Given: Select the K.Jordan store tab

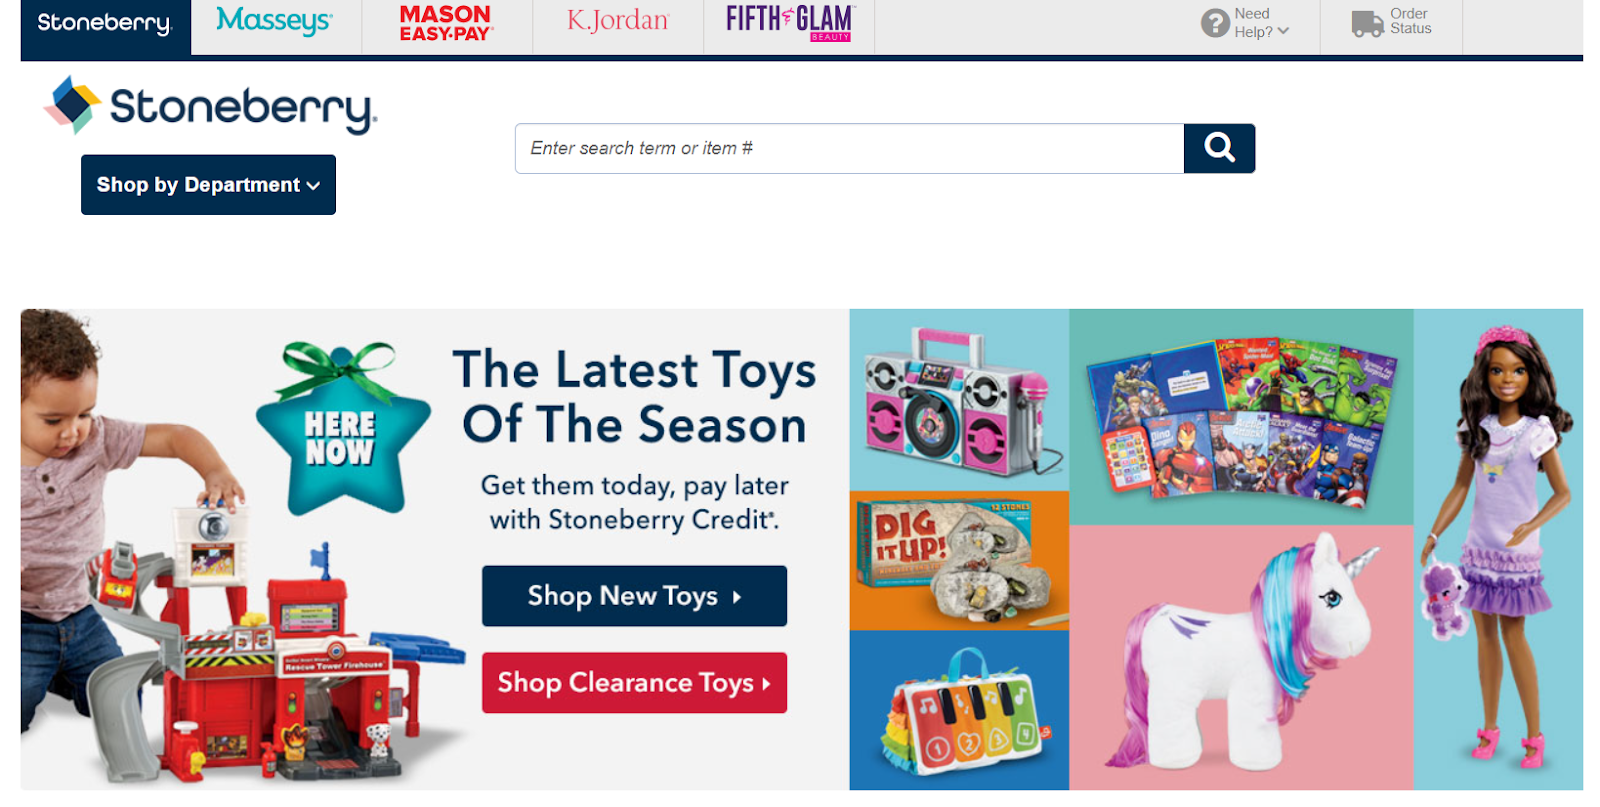Looking at the screenshot, I should 618,22.
